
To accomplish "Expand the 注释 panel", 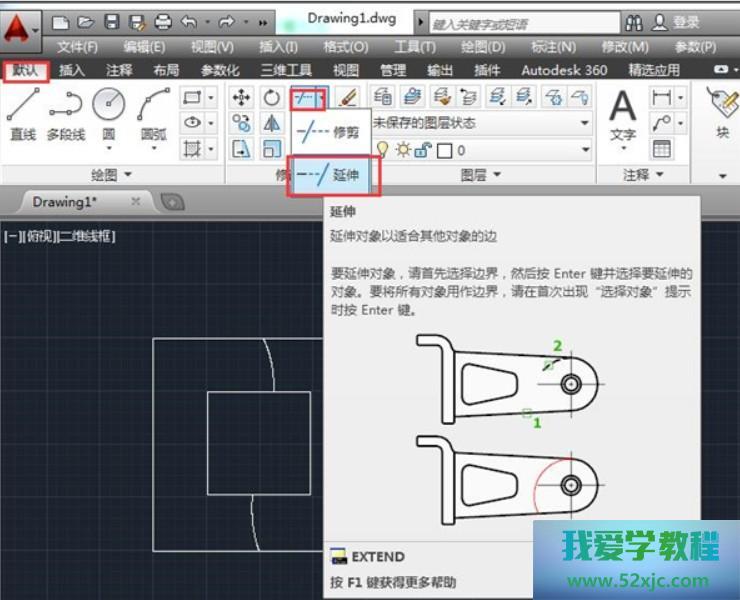I will point(643,175).
